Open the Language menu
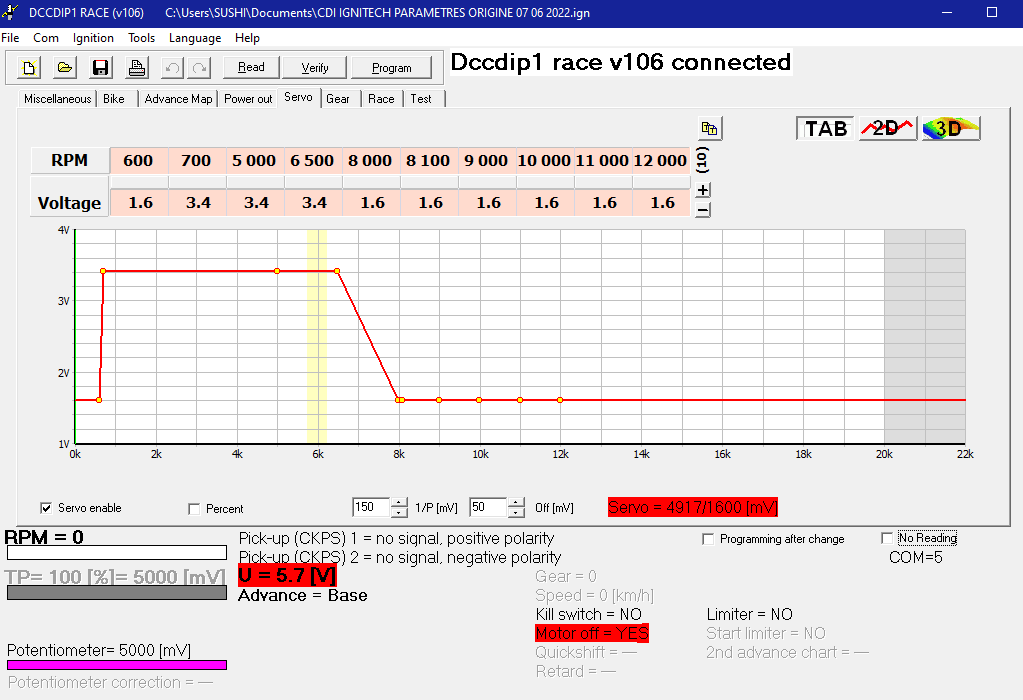Image resolution: width=1023 pixels, height=700 pixels. [194, 38]
